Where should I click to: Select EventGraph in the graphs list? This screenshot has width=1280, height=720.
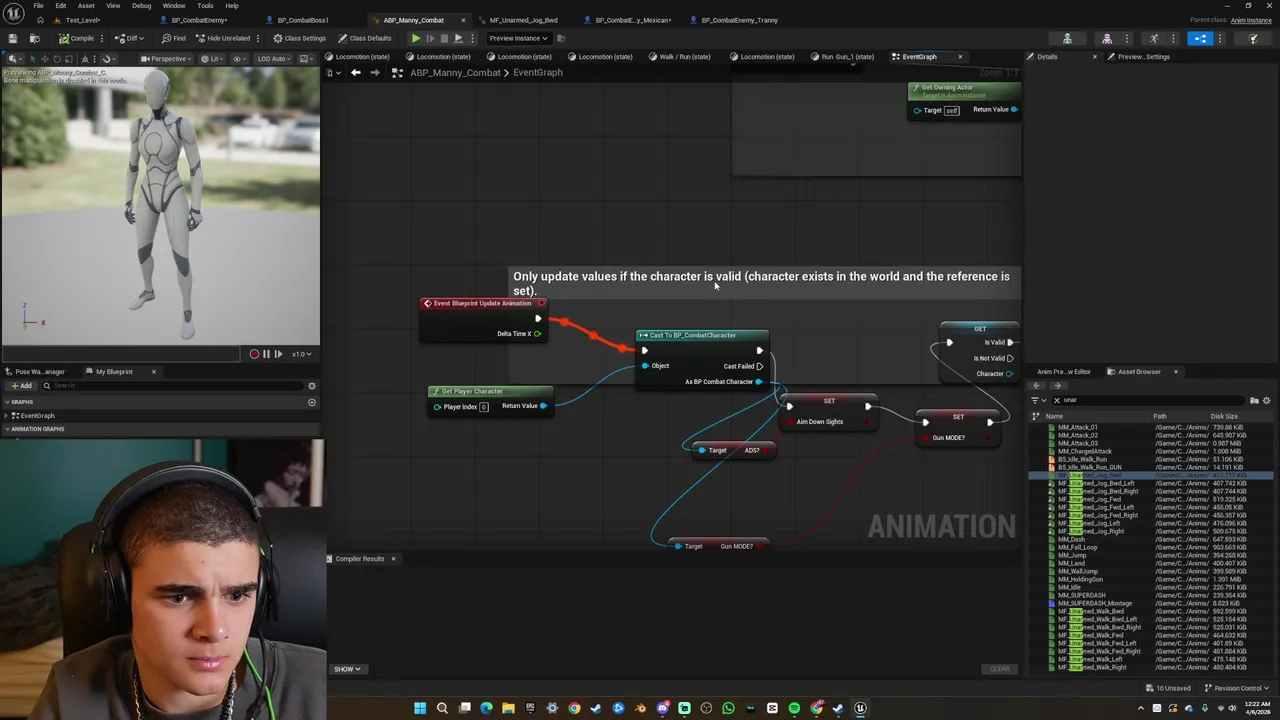click(38, 416)
